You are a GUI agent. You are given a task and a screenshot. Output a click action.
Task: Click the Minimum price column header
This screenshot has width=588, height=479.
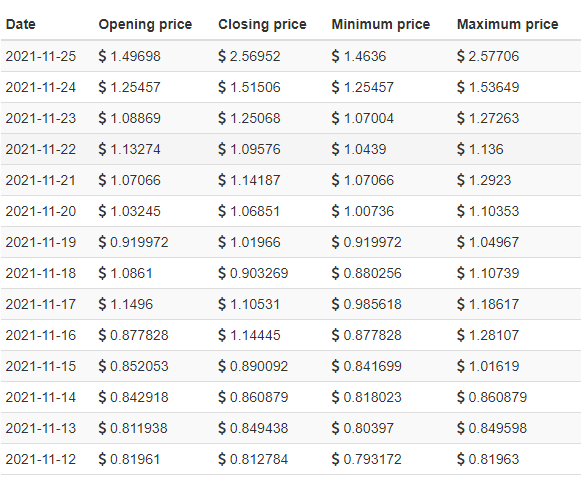tap(381, 24)
